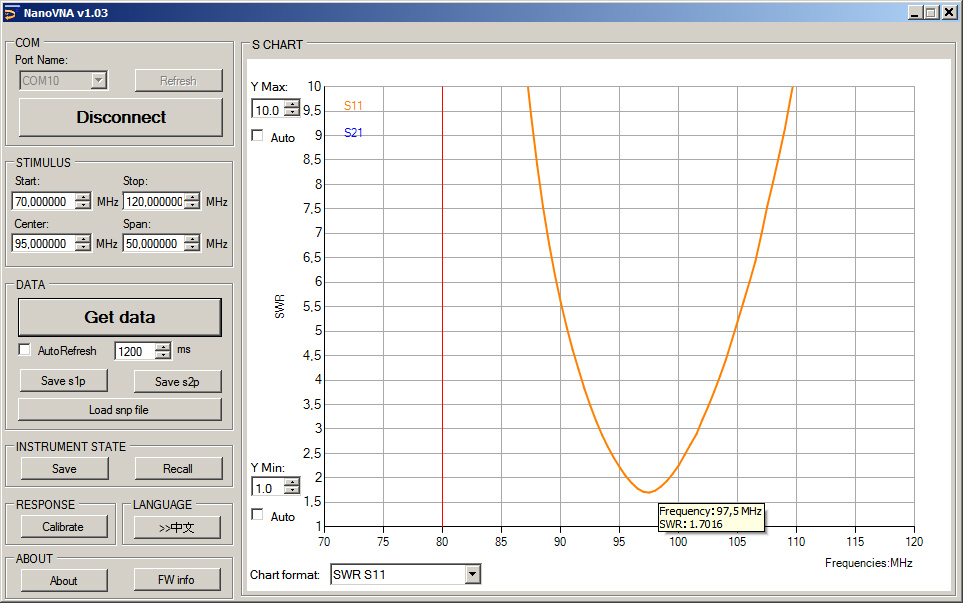The image size is (963, 603).
Task: Enable the AutoRefresh checkbox
Action: coord(25,351)
